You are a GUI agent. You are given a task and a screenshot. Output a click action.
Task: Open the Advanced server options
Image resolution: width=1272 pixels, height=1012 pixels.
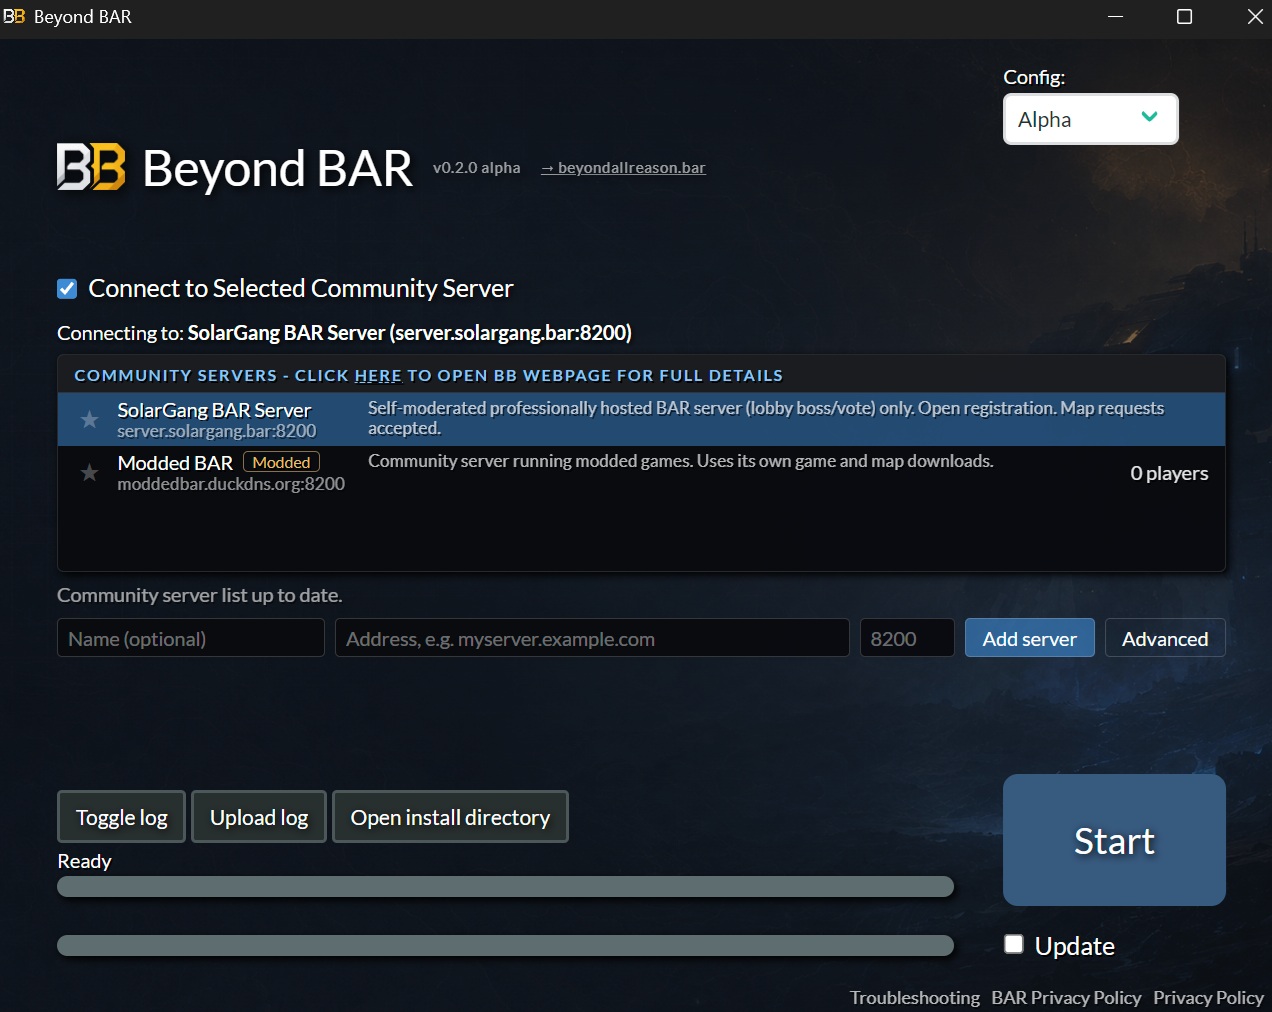[x=1165, y=638]
